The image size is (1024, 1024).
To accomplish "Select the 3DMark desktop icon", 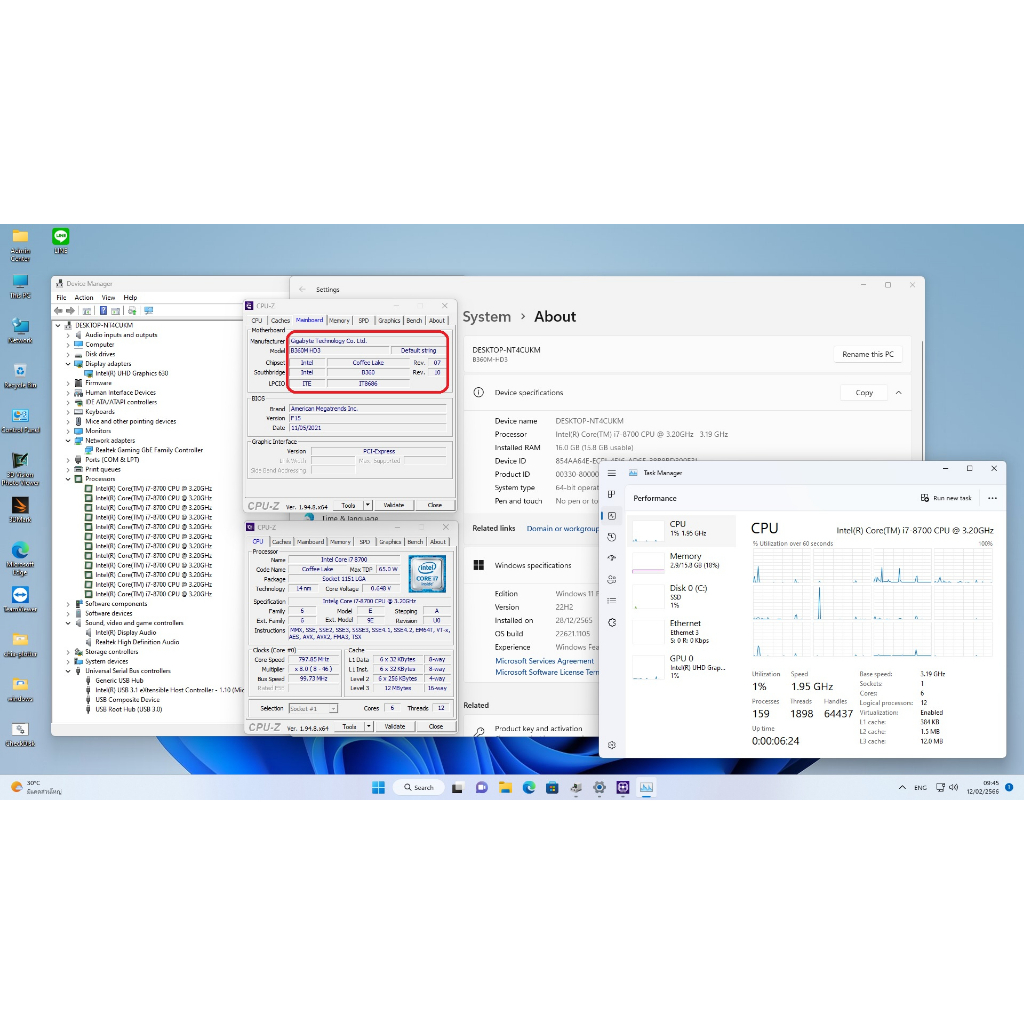I will [x=20, y=507].
